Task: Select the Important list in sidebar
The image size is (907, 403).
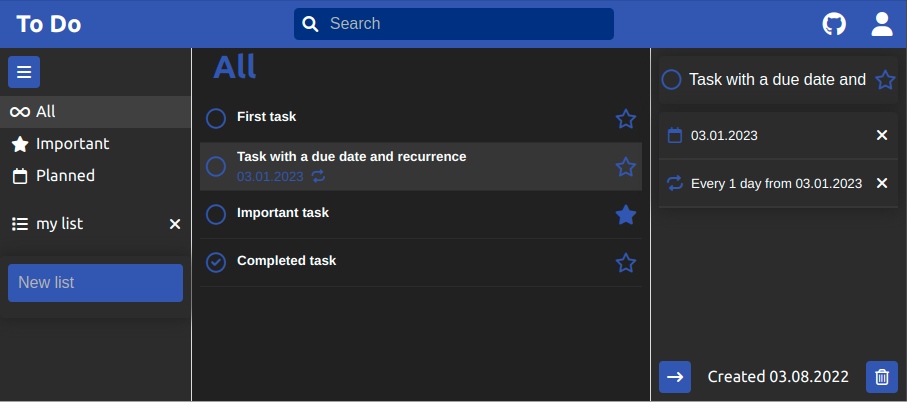Action: point(73,144)
